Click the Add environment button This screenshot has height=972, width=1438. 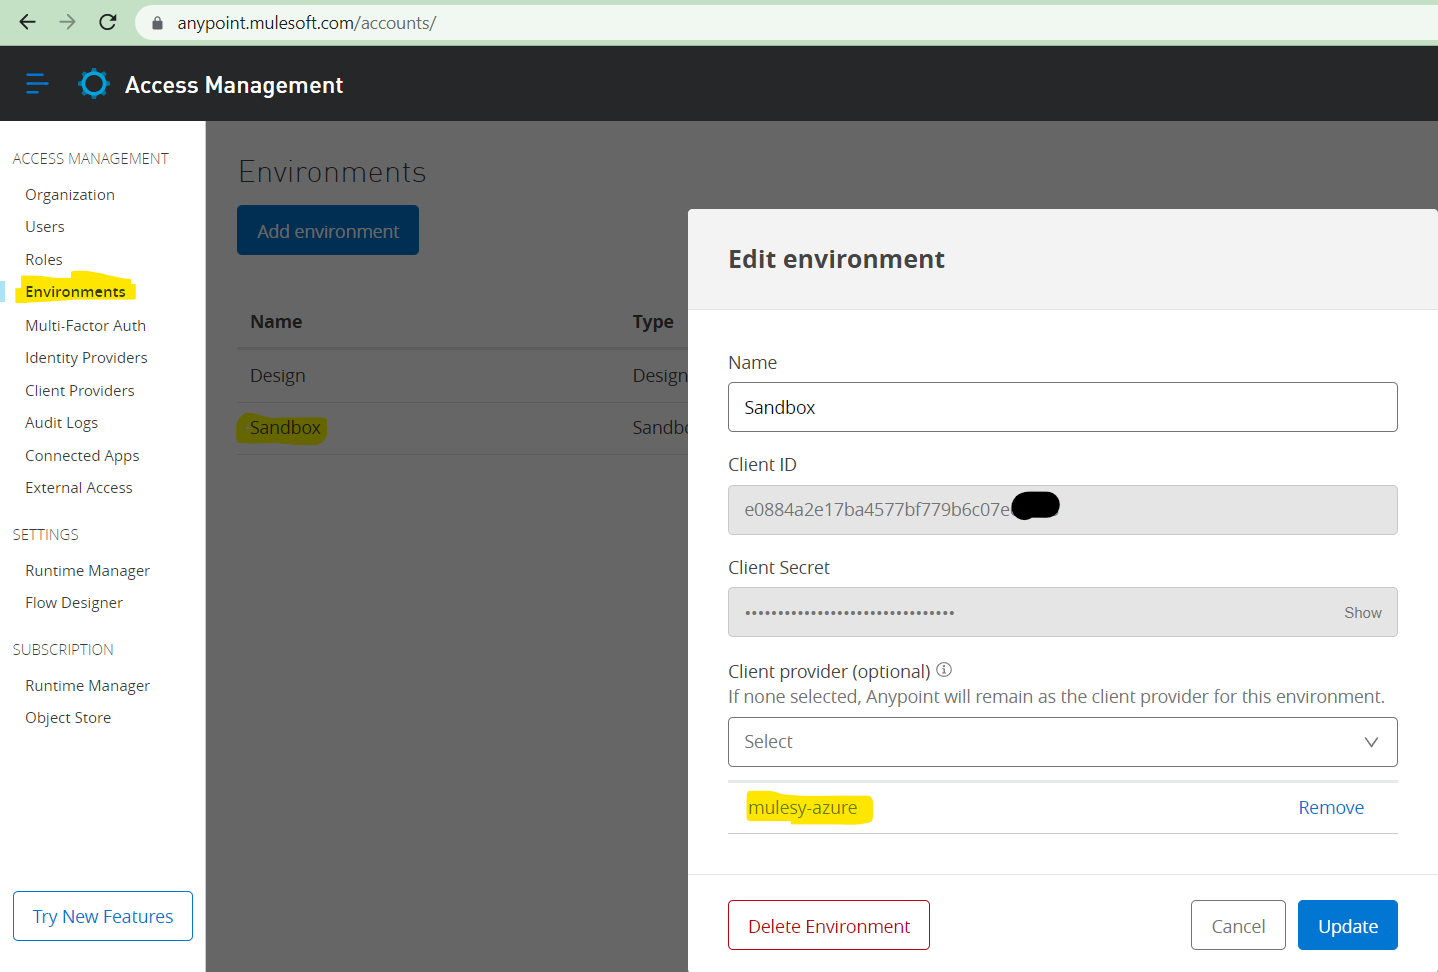point(327,230)
